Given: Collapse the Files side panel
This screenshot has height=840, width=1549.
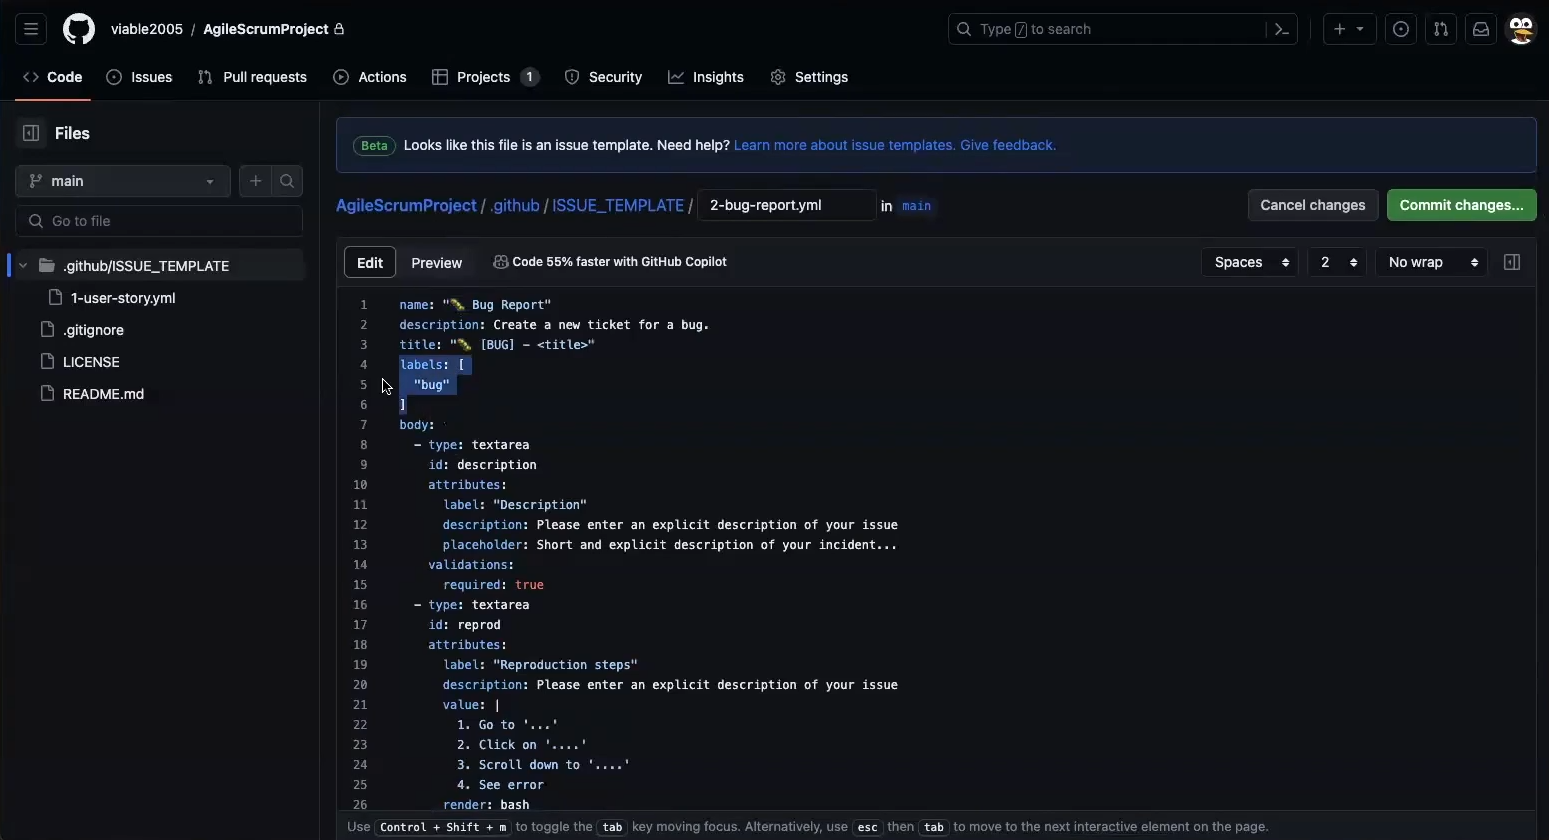Looking at the screenshot, I should coord(31,133).
